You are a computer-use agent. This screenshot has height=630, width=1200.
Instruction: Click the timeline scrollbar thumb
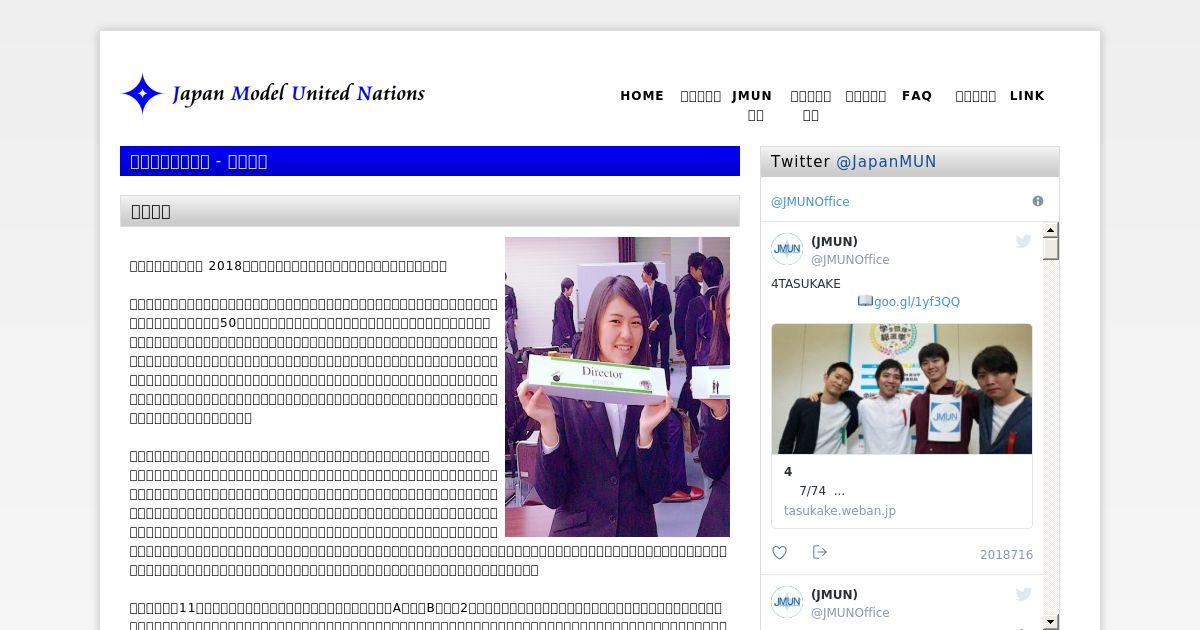1051,249
